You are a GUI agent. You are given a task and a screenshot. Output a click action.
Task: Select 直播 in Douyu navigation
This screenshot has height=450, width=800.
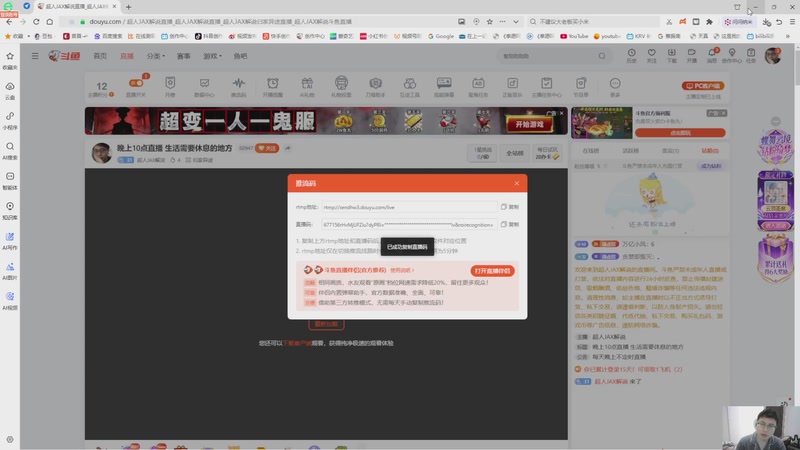(x=127, y=56)
